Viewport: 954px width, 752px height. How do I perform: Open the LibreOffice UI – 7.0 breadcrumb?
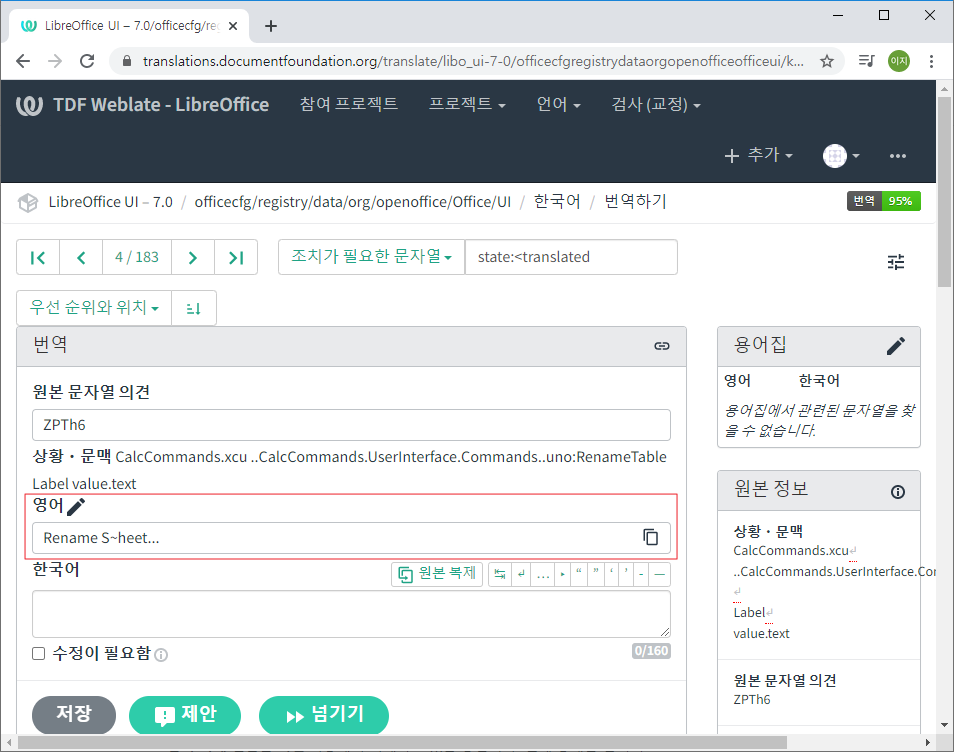click(x=111, y=202)
